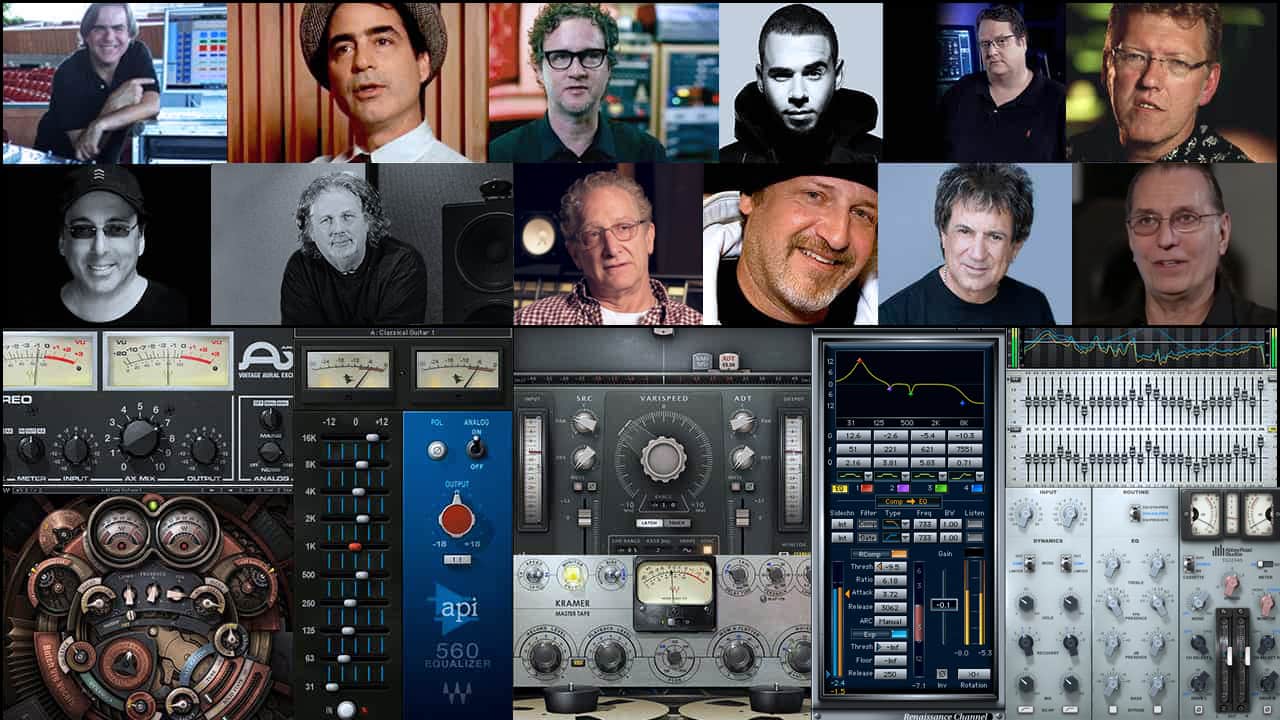Viewport: 1280px width, 720px height.
Task: Click the OUTPUT knob on the Aphex exciter
Action: click(205, 449)
